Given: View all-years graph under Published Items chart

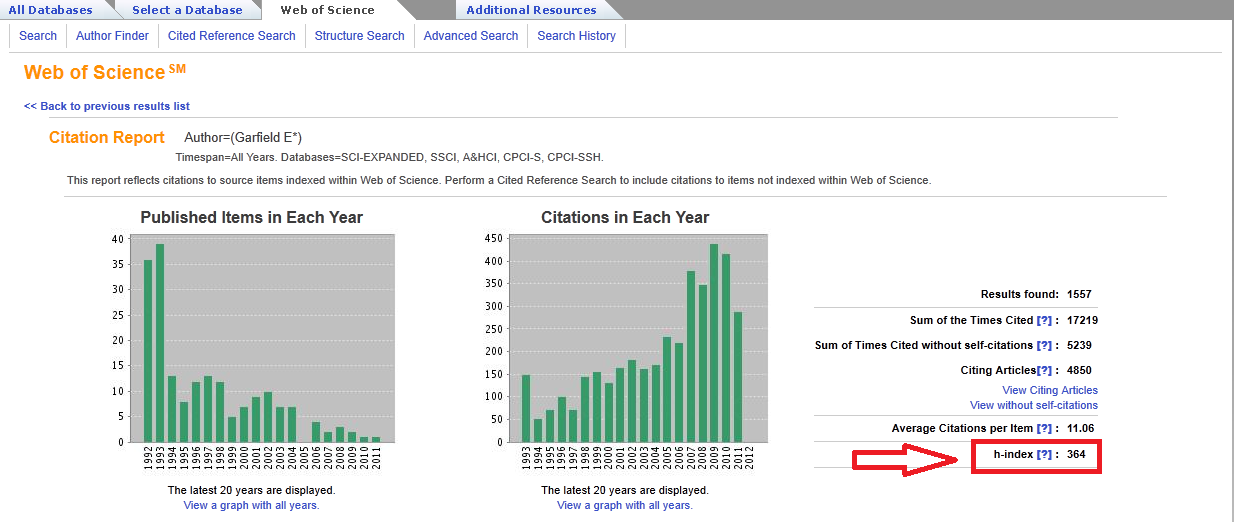Looking at the screenshot, I should click(251, 505).
